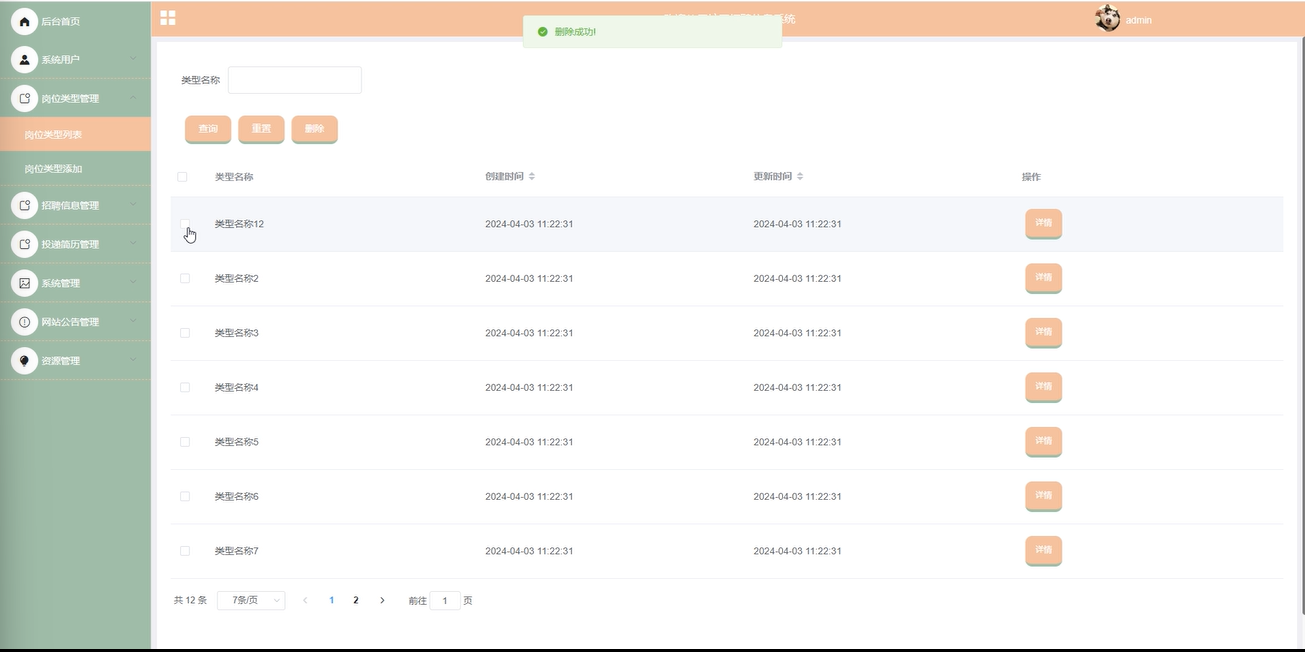Click the person icon beside 系统用户
The width and height of the screenshot is (1305, 652).
(x=24, y=60)
